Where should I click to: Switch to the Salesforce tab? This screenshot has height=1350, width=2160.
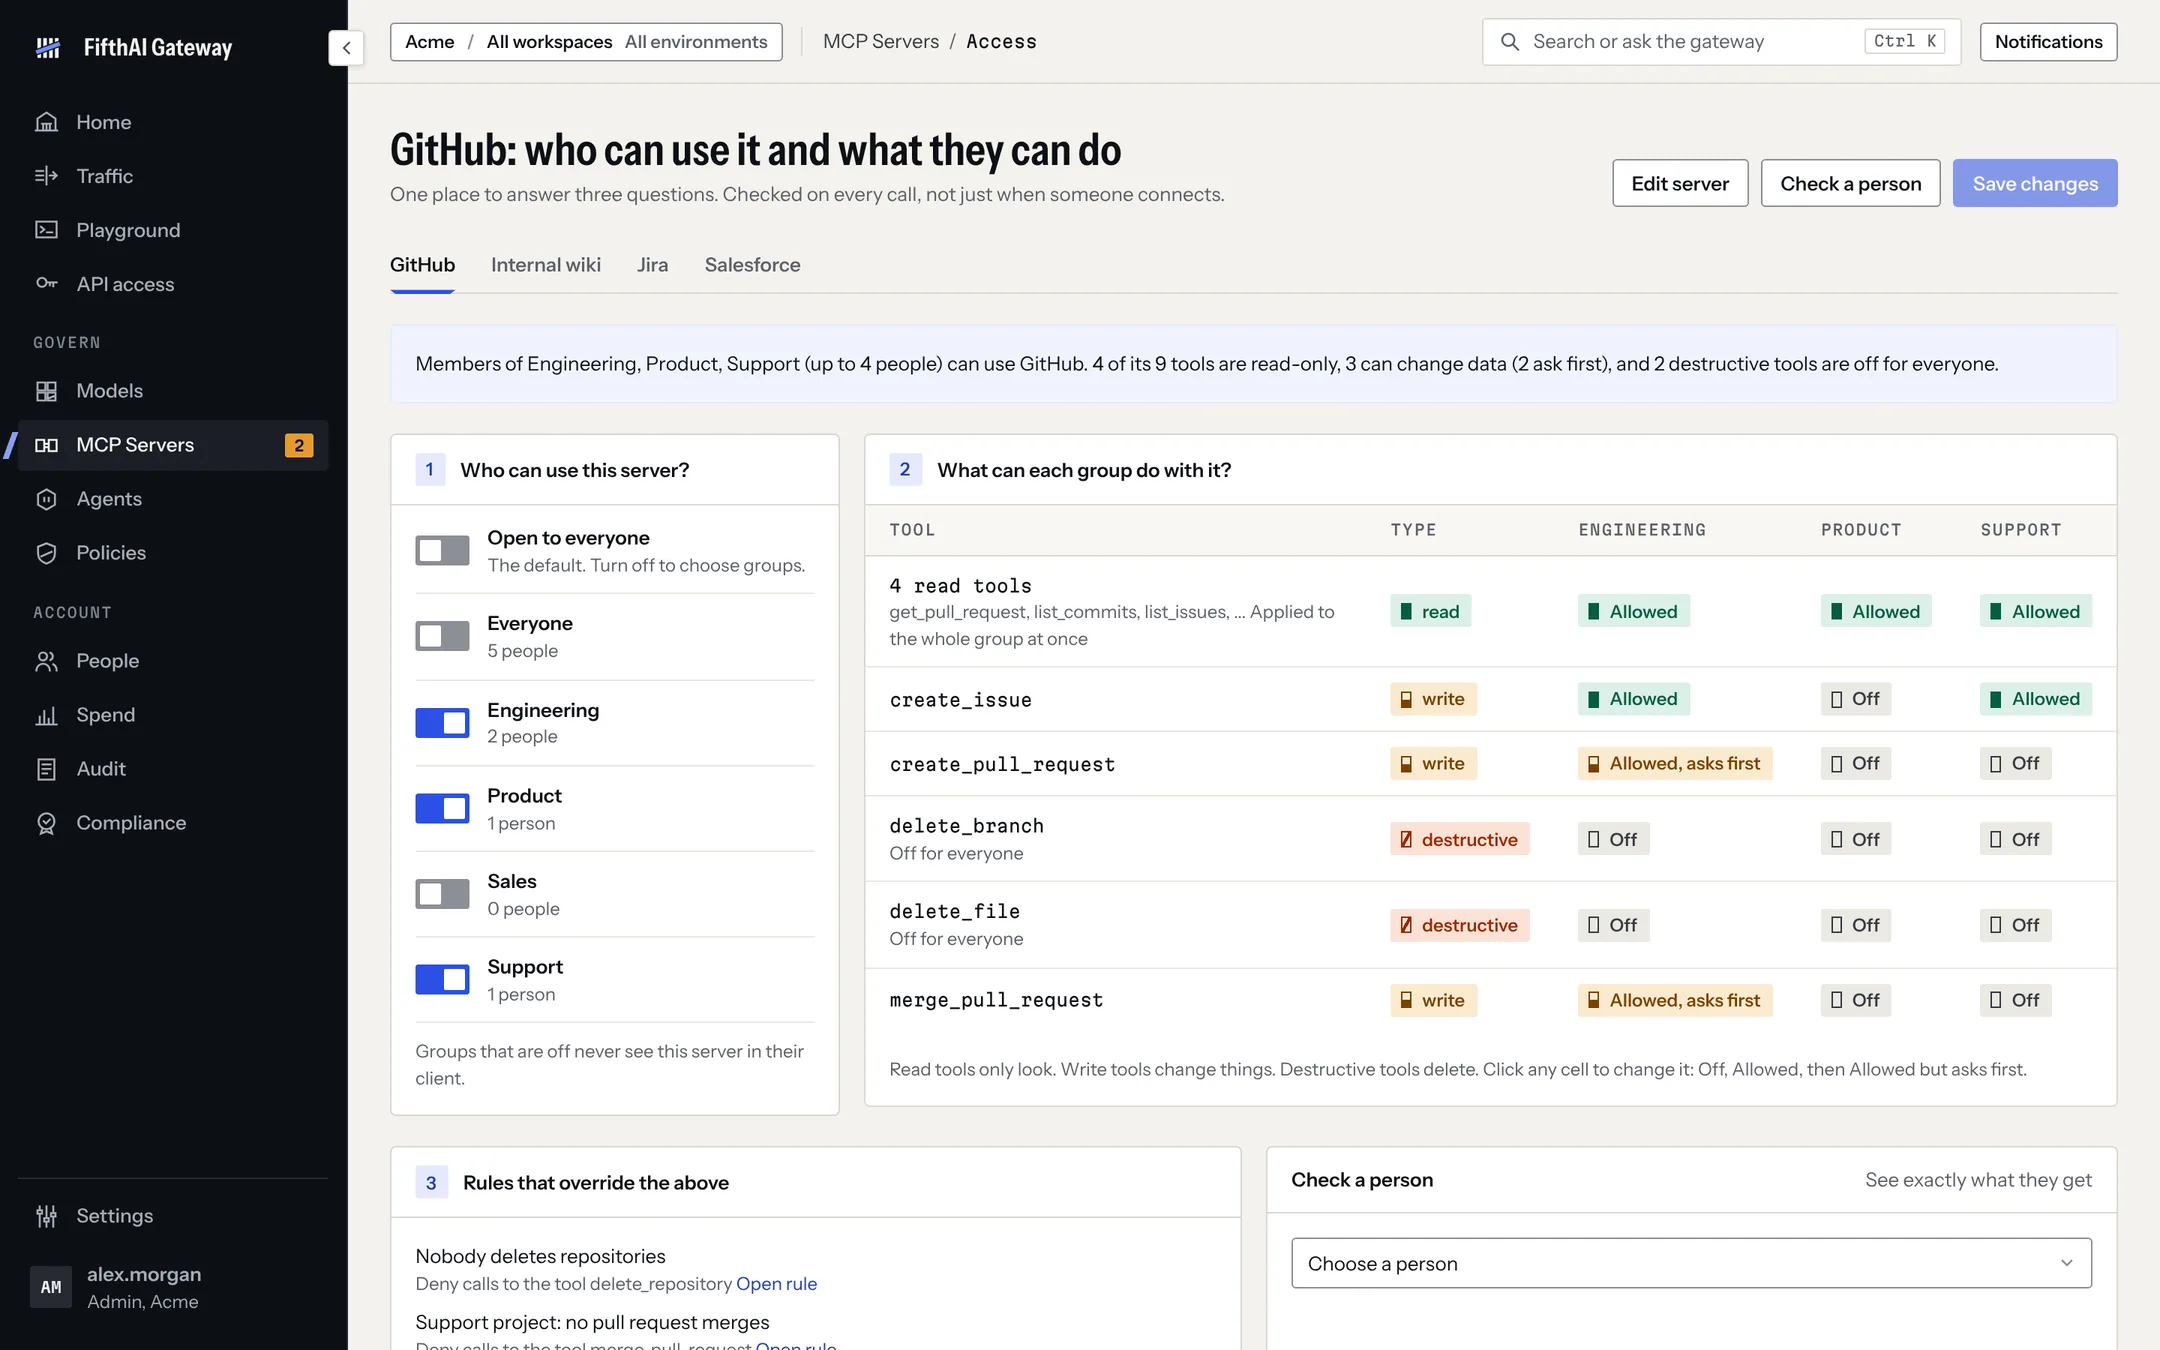pyautogui.click(x=753, y=265)
